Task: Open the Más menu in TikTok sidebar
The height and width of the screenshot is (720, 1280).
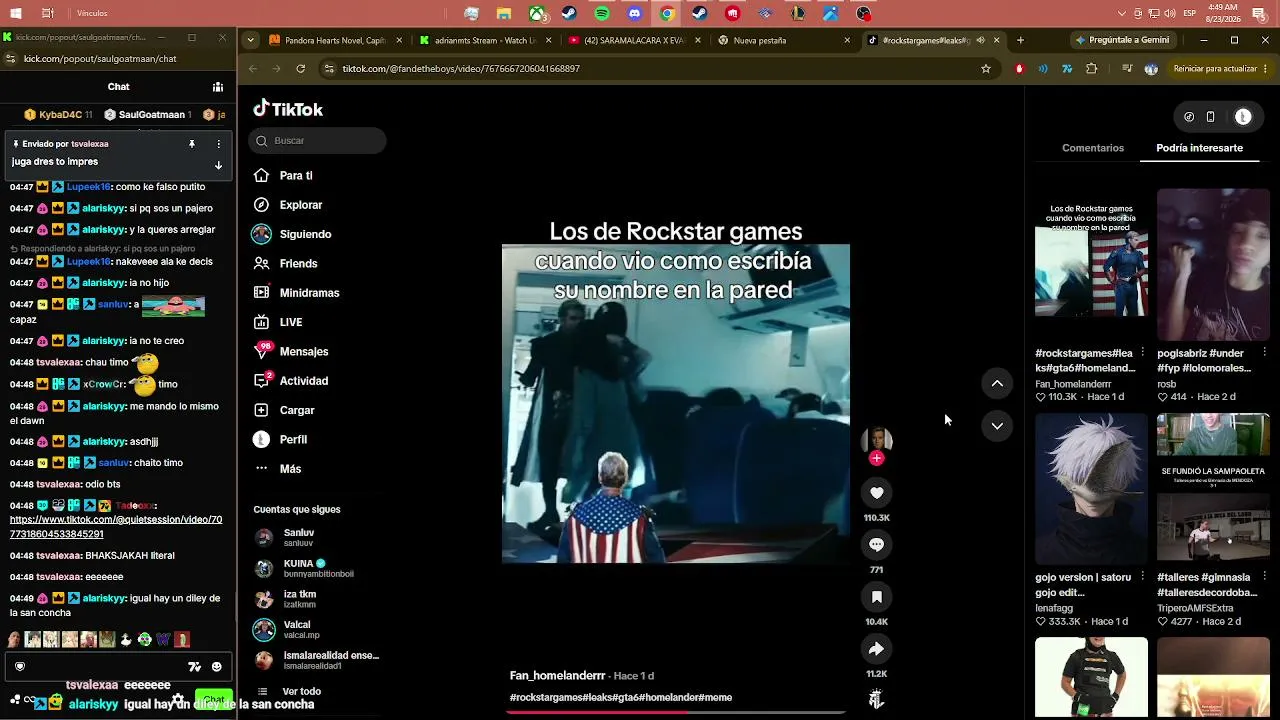Action: 278,469
